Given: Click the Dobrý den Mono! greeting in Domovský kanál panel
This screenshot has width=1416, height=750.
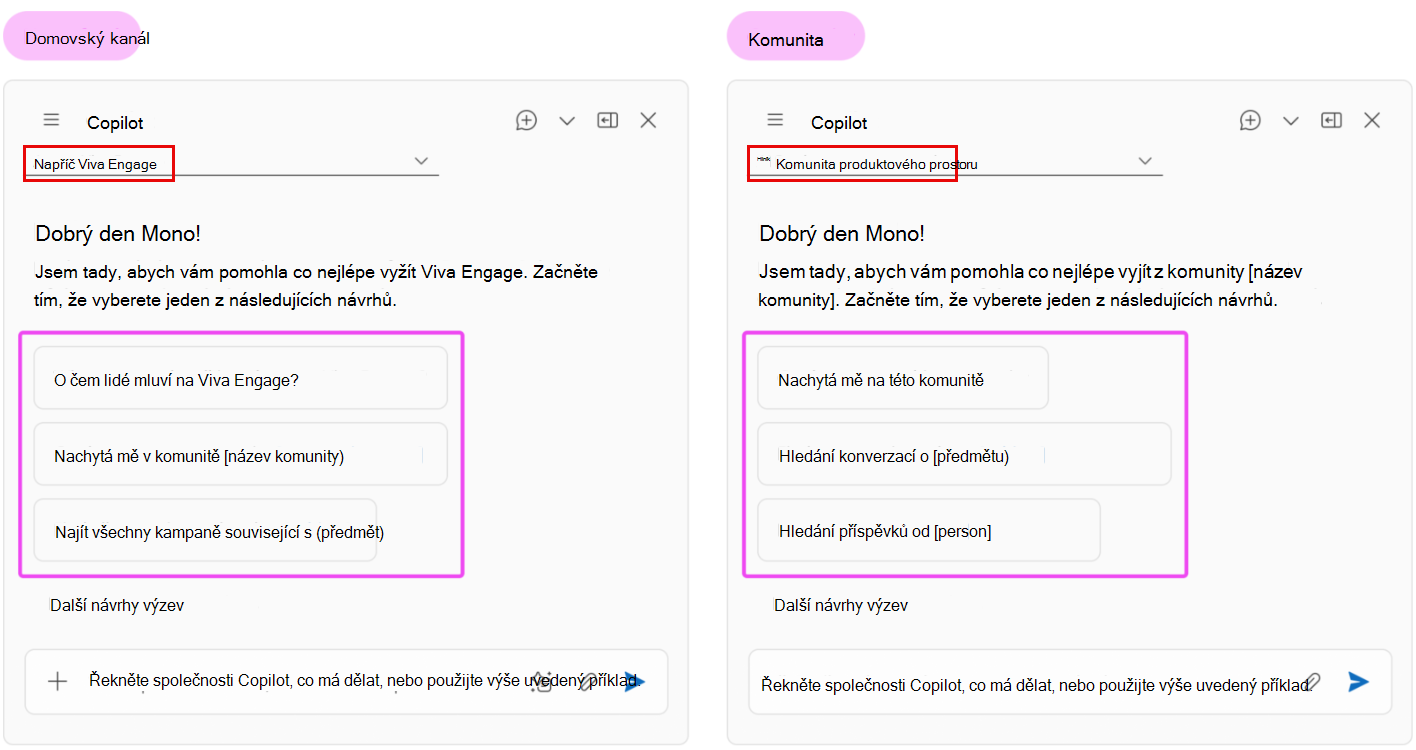Looking at the screenshot, I should click(118, 234).
